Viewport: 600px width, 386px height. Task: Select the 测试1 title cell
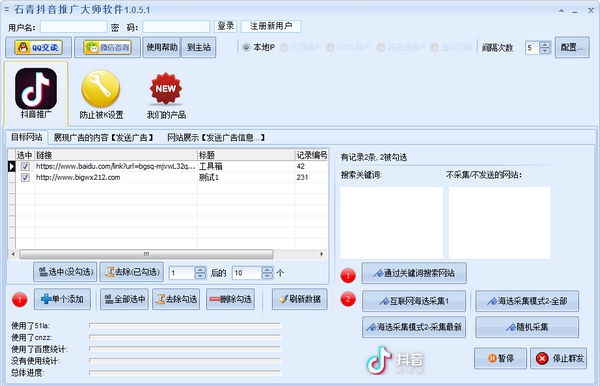coord(246,178)
